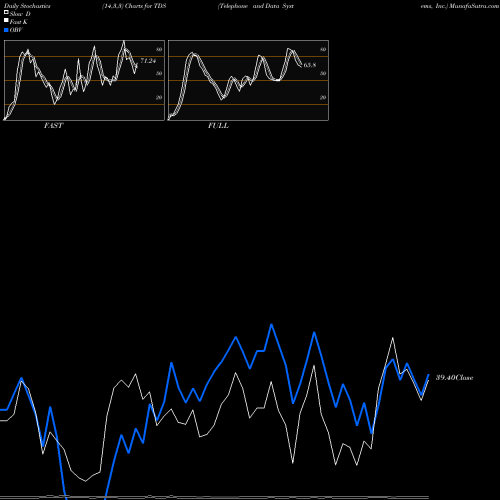Open the MunafaSutra.com watermark link text

pos(474,6)
